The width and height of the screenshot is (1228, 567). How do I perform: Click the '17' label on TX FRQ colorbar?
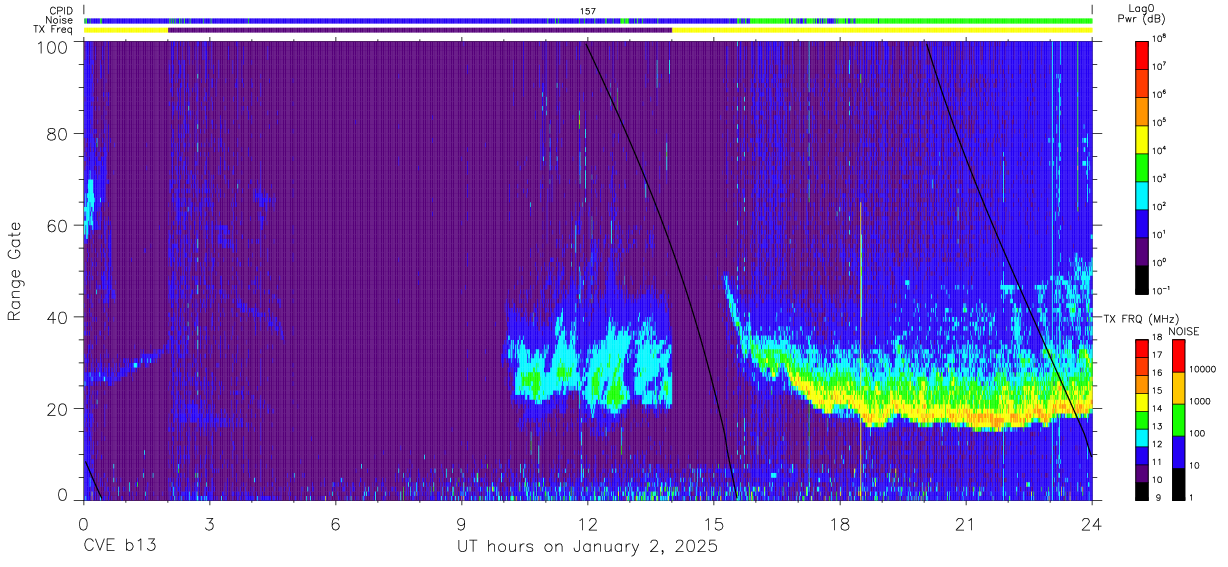(1159, 355)
